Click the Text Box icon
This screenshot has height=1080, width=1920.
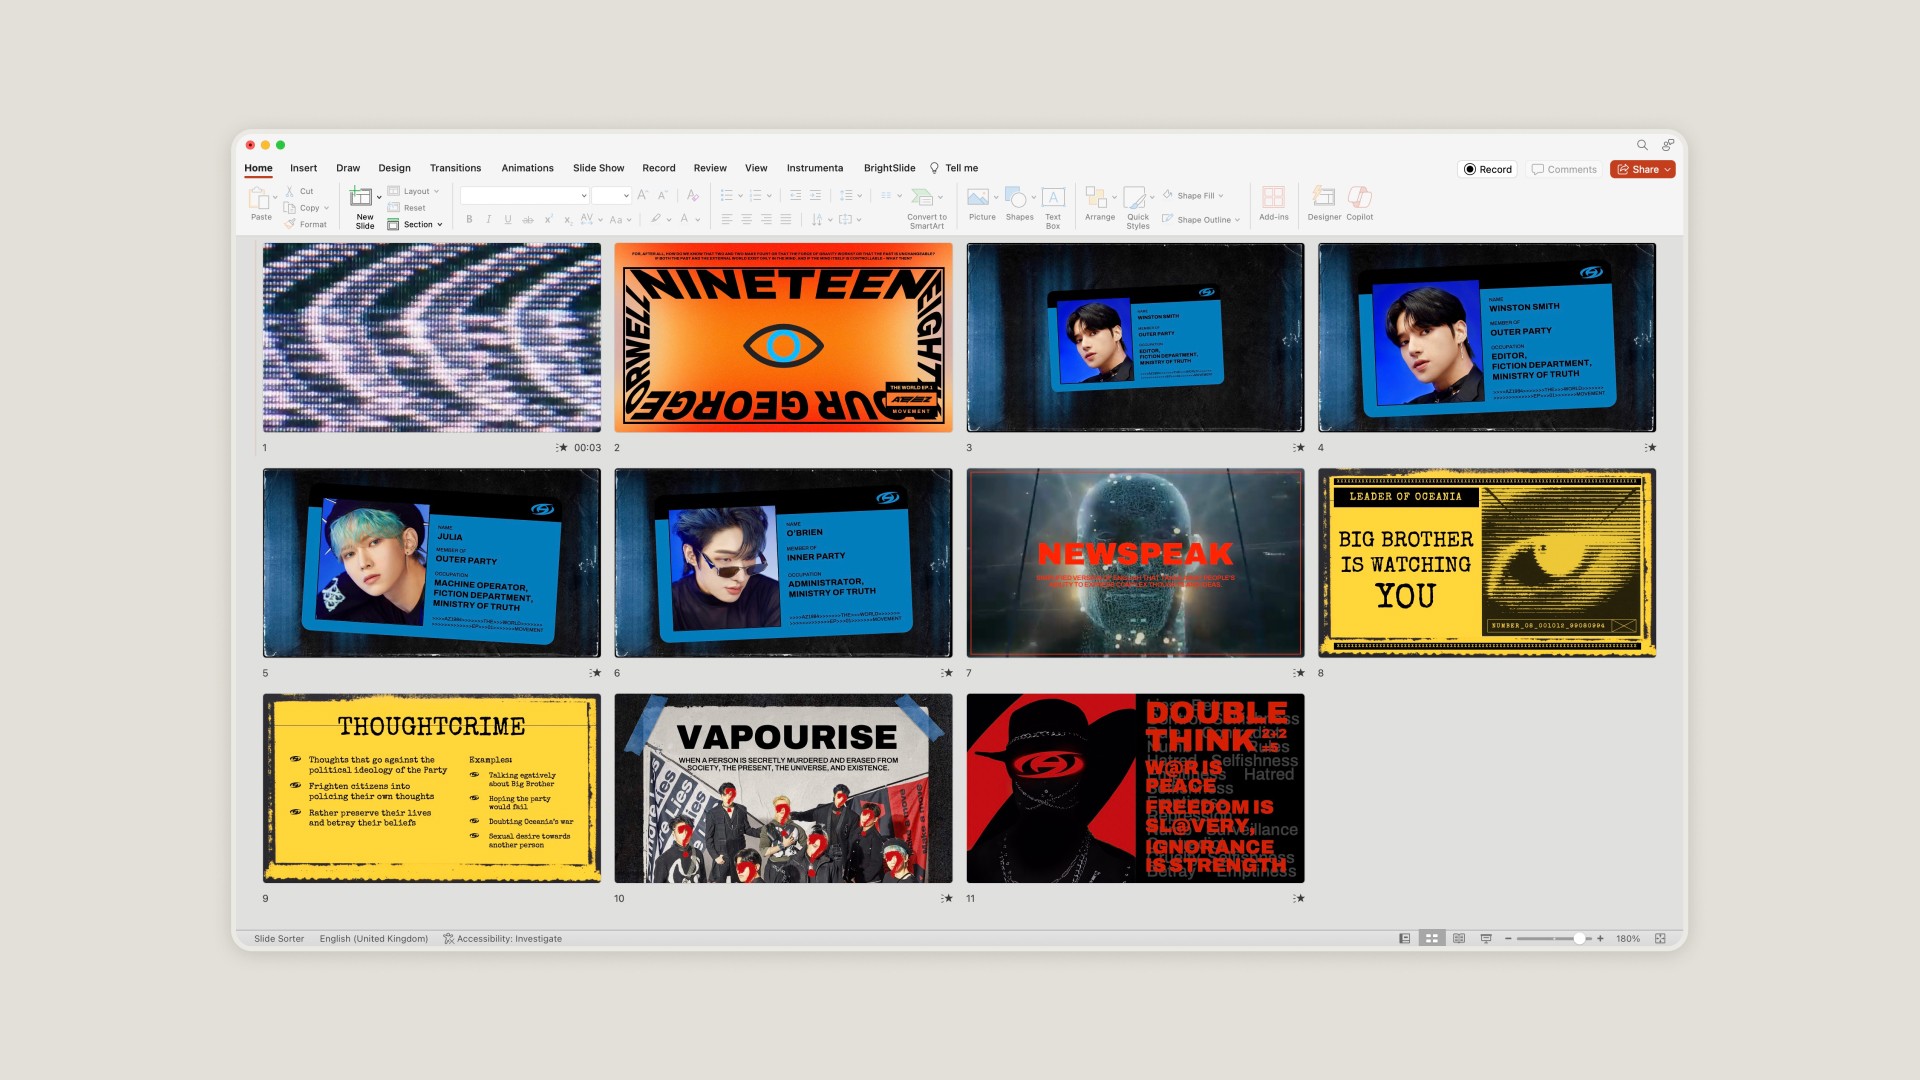click(x=1053, y=198)
